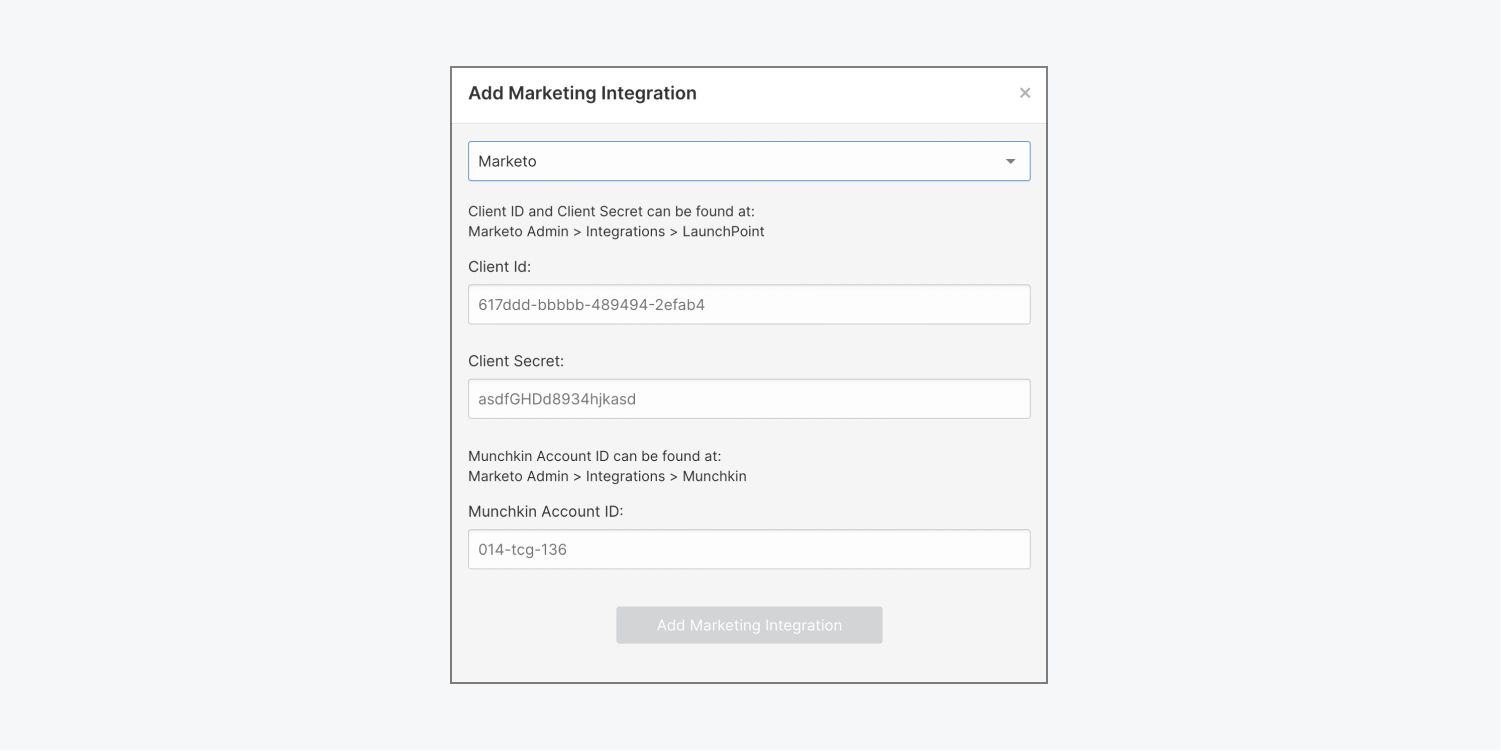
Task: Click the Add Marketing Integration button
Action: [749, 625]
